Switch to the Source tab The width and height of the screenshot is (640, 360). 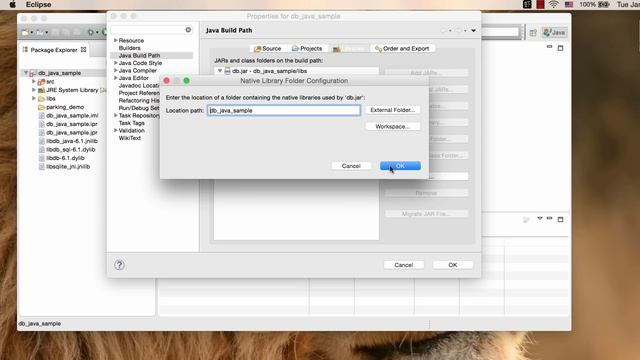[x=268, y=49]
